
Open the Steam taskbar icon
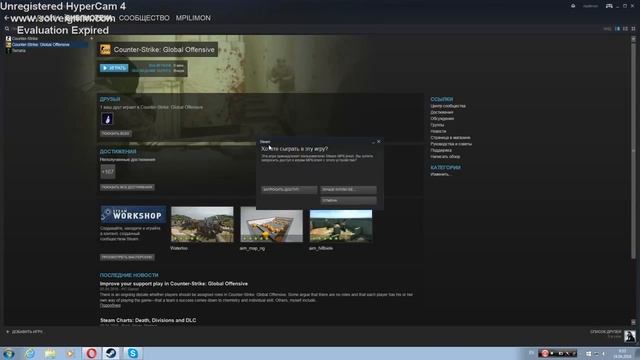[x=111, y=353]
